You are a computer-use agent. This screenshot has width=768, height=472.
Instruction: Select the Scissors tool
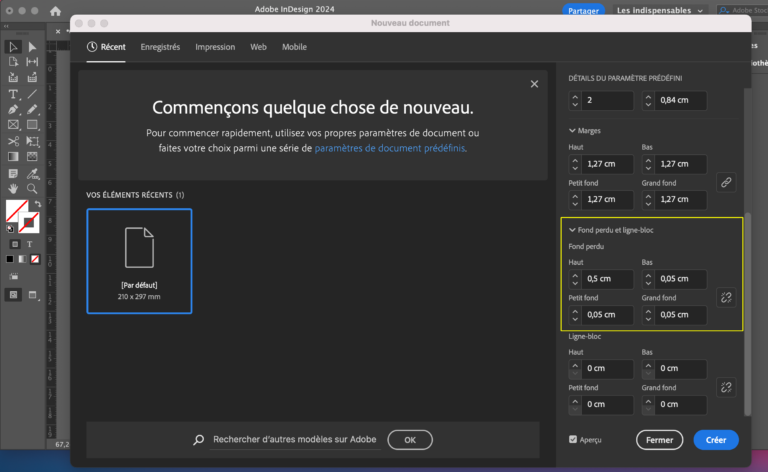(x=13, y=142)
